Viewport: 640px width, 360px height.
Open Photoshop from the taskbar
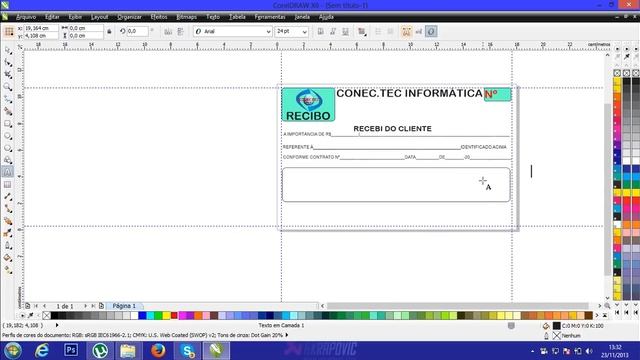pos(71,350)
